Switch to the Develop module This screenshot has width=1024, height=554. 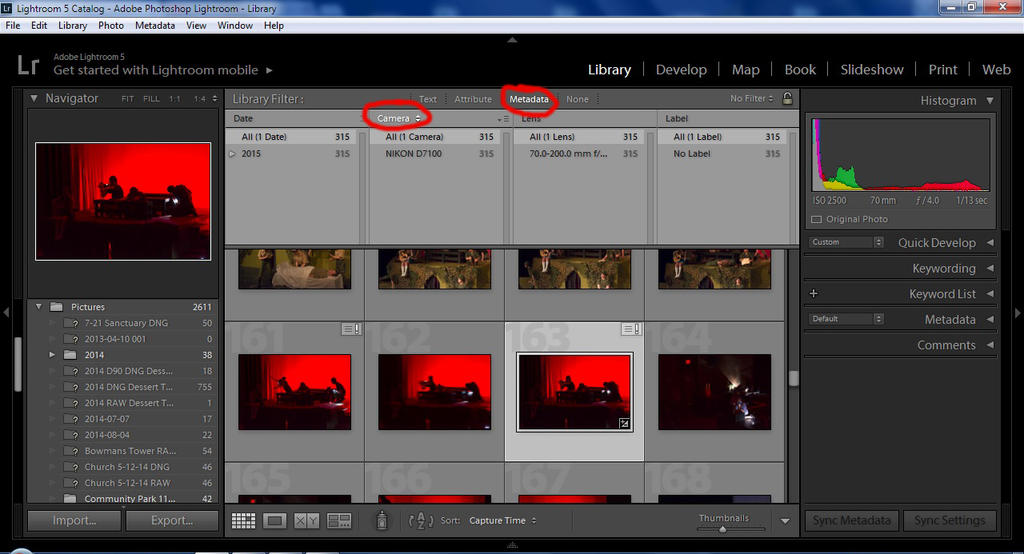[681, 70]
